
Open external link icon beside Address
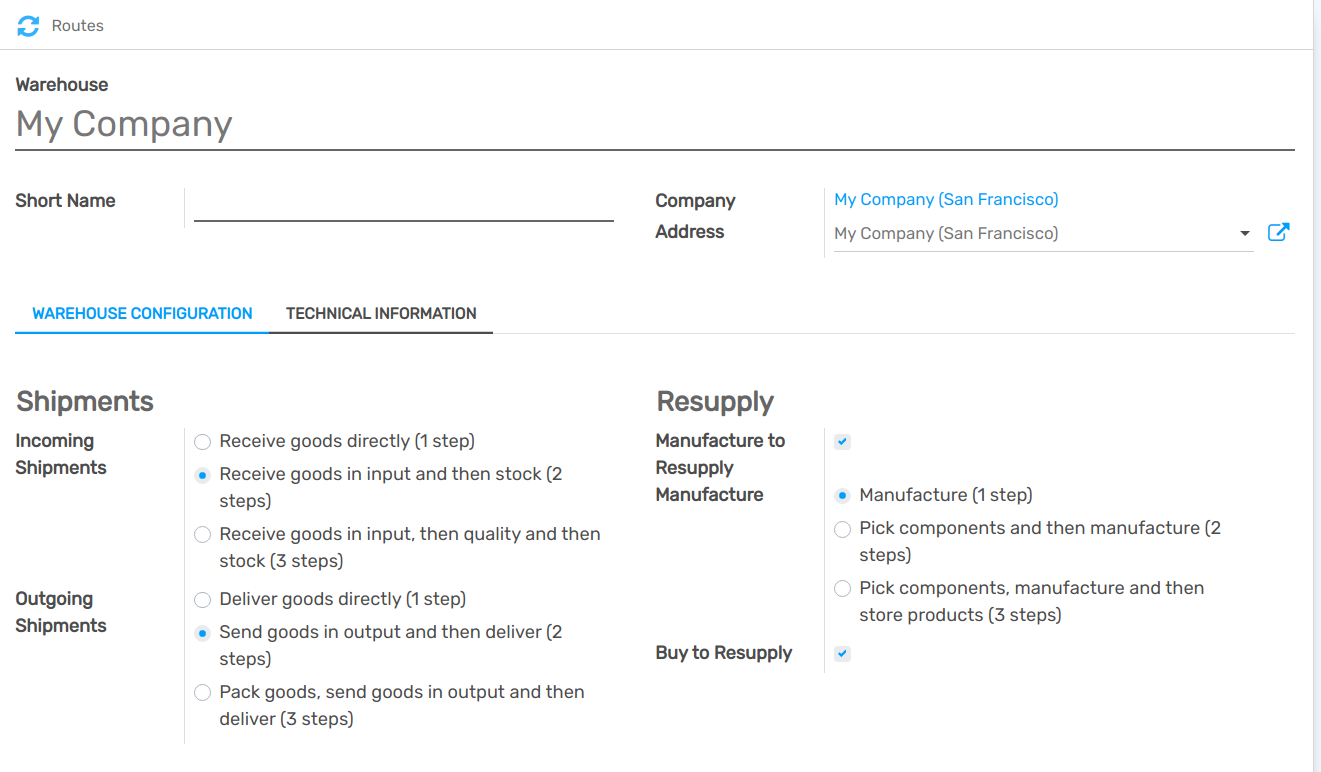coord(1278,232)
